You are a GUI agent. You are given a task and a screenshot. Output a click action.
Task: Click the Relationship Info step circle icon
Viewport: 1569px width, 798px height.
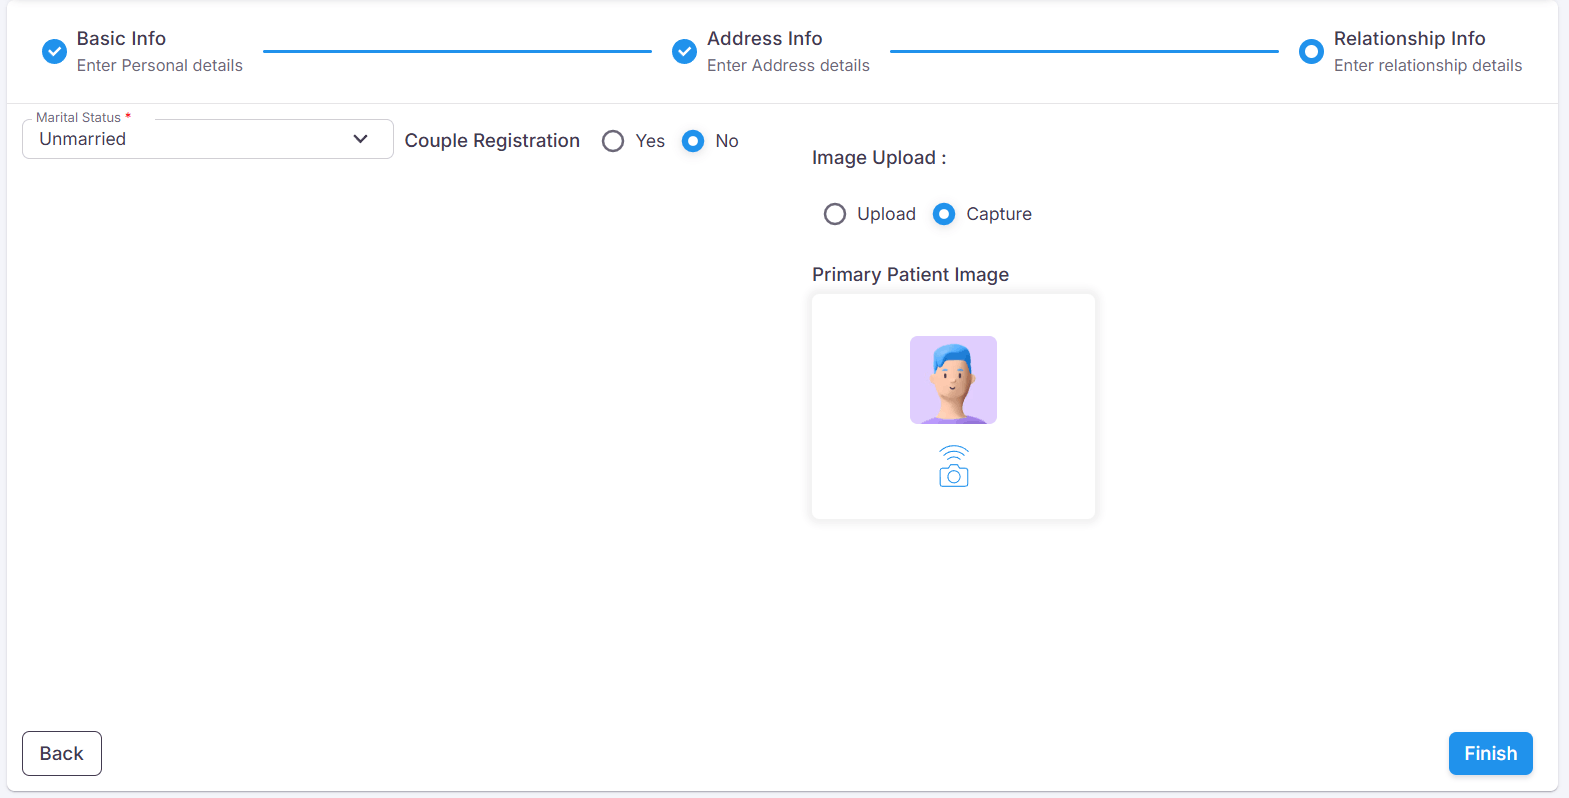(x=1311, y=51)
